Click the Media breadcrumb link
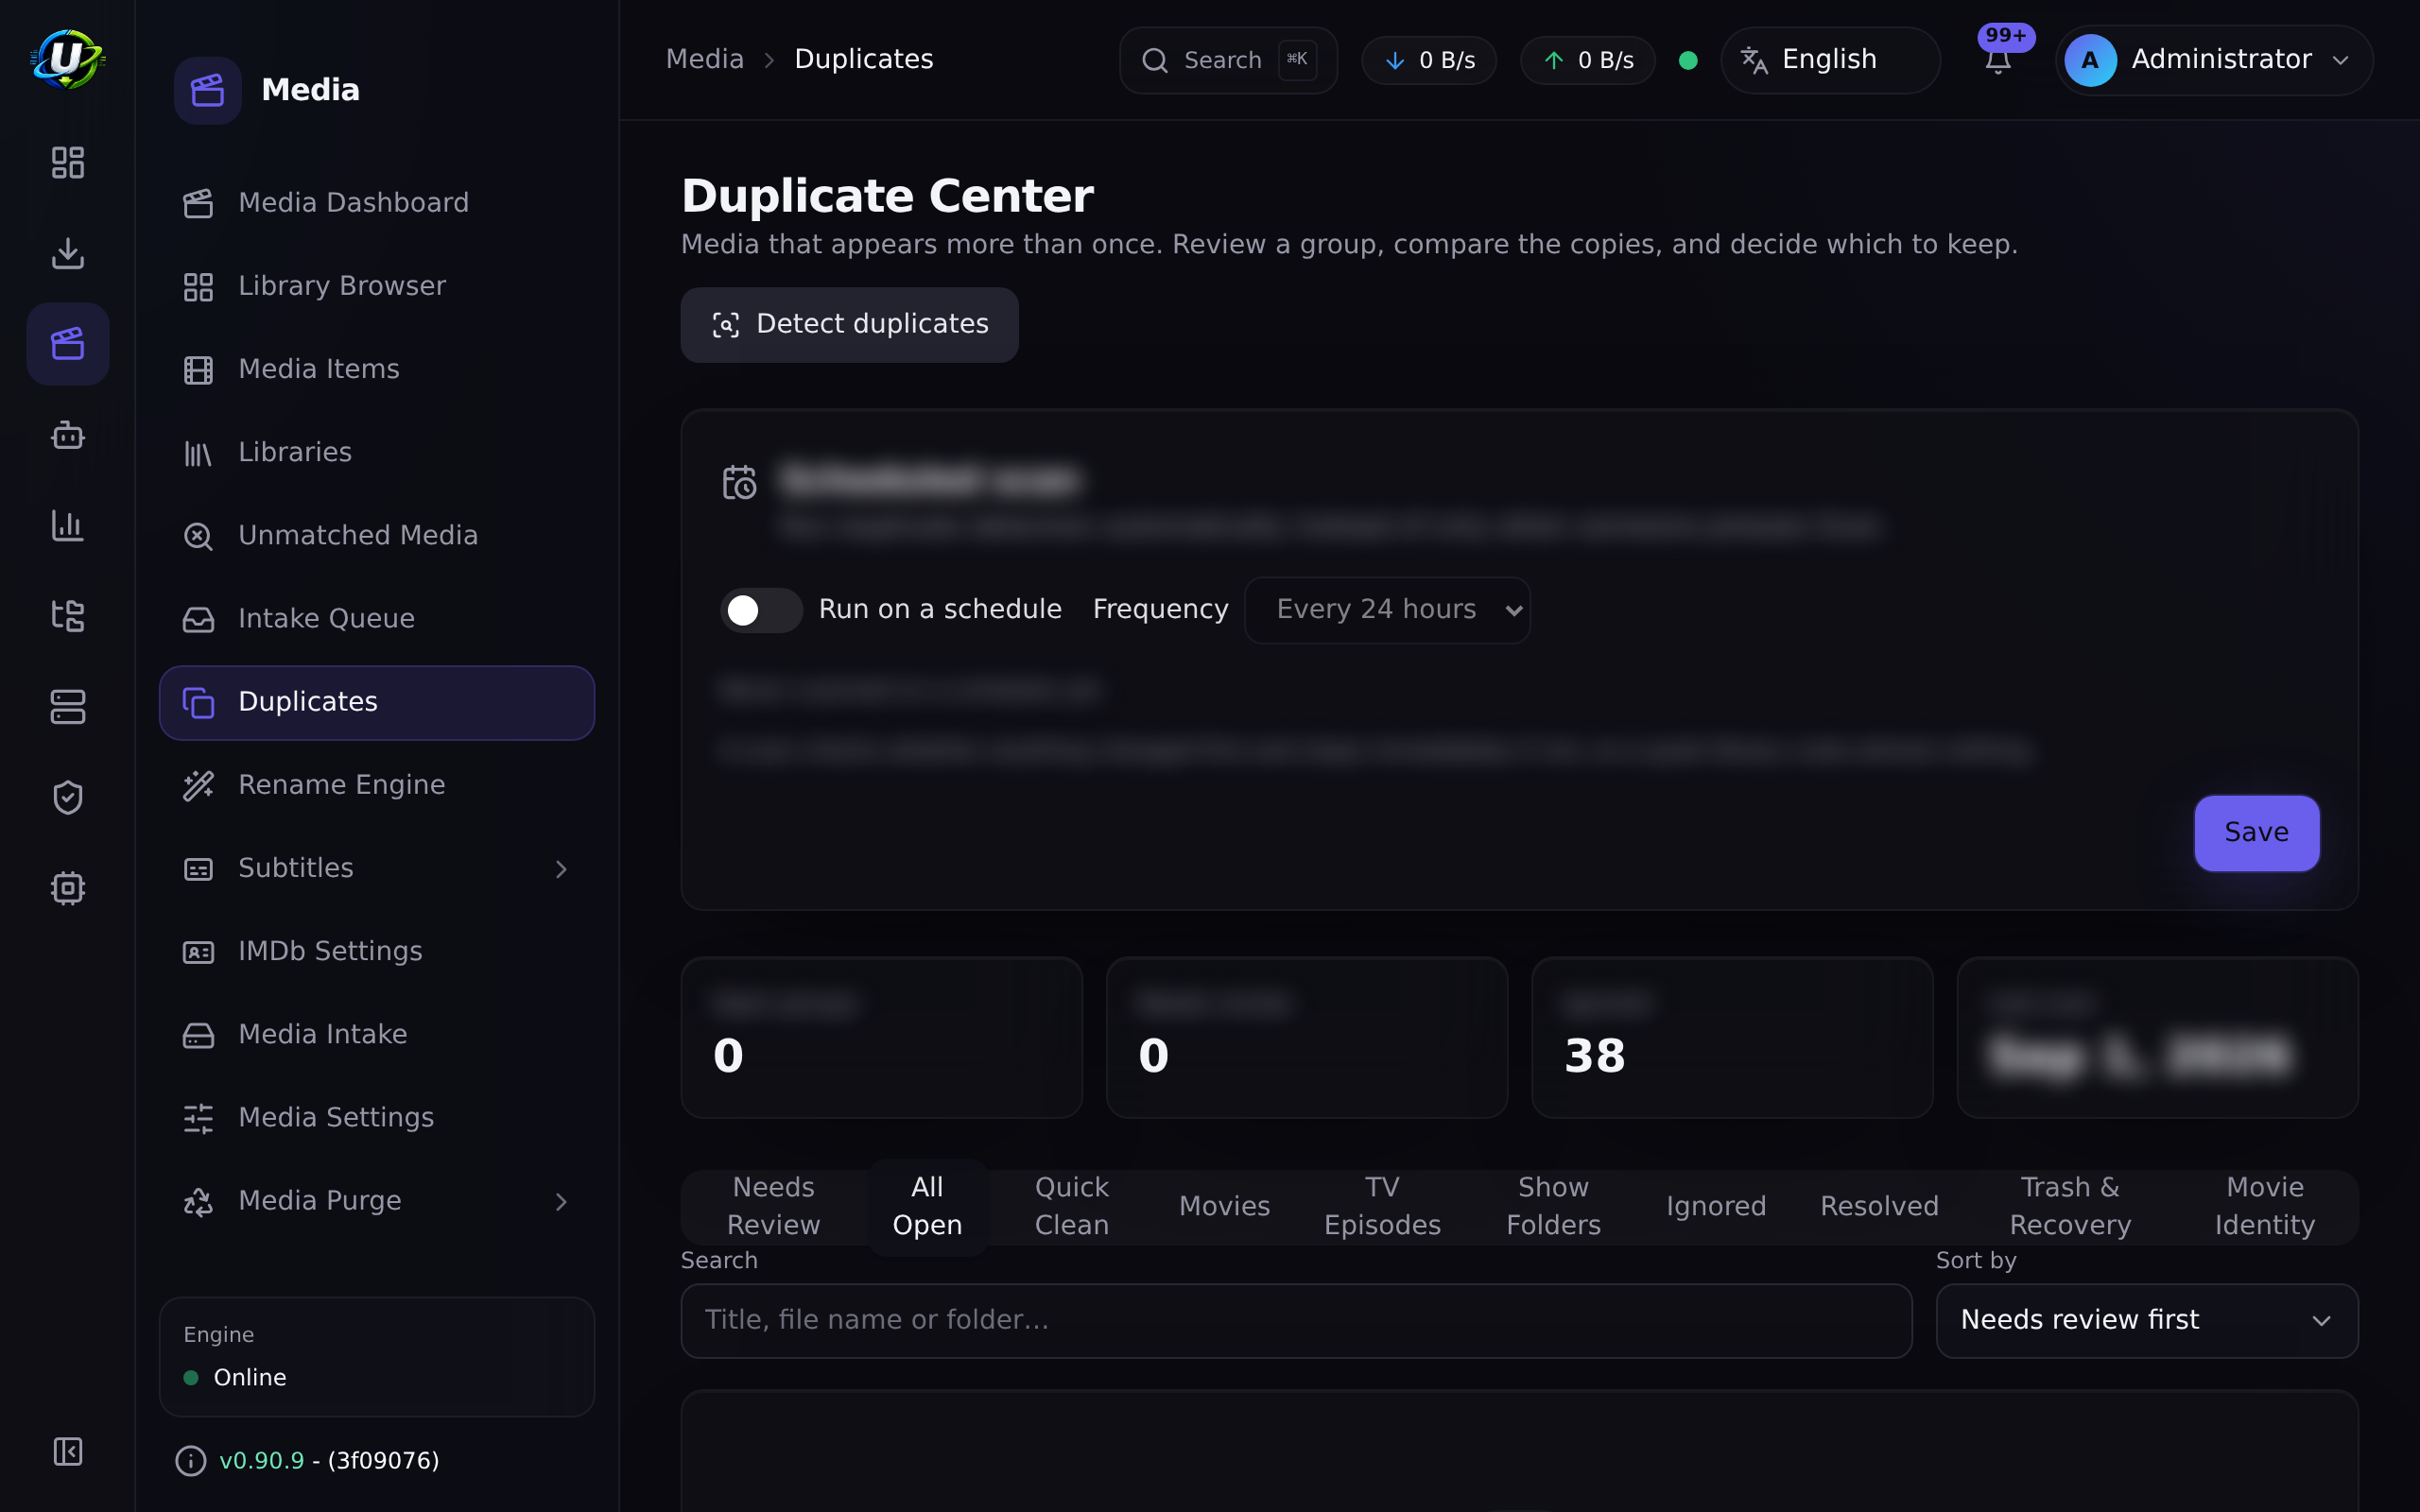The width and height of the screenshot is (2420, 1512). click(x=705, y=59)
